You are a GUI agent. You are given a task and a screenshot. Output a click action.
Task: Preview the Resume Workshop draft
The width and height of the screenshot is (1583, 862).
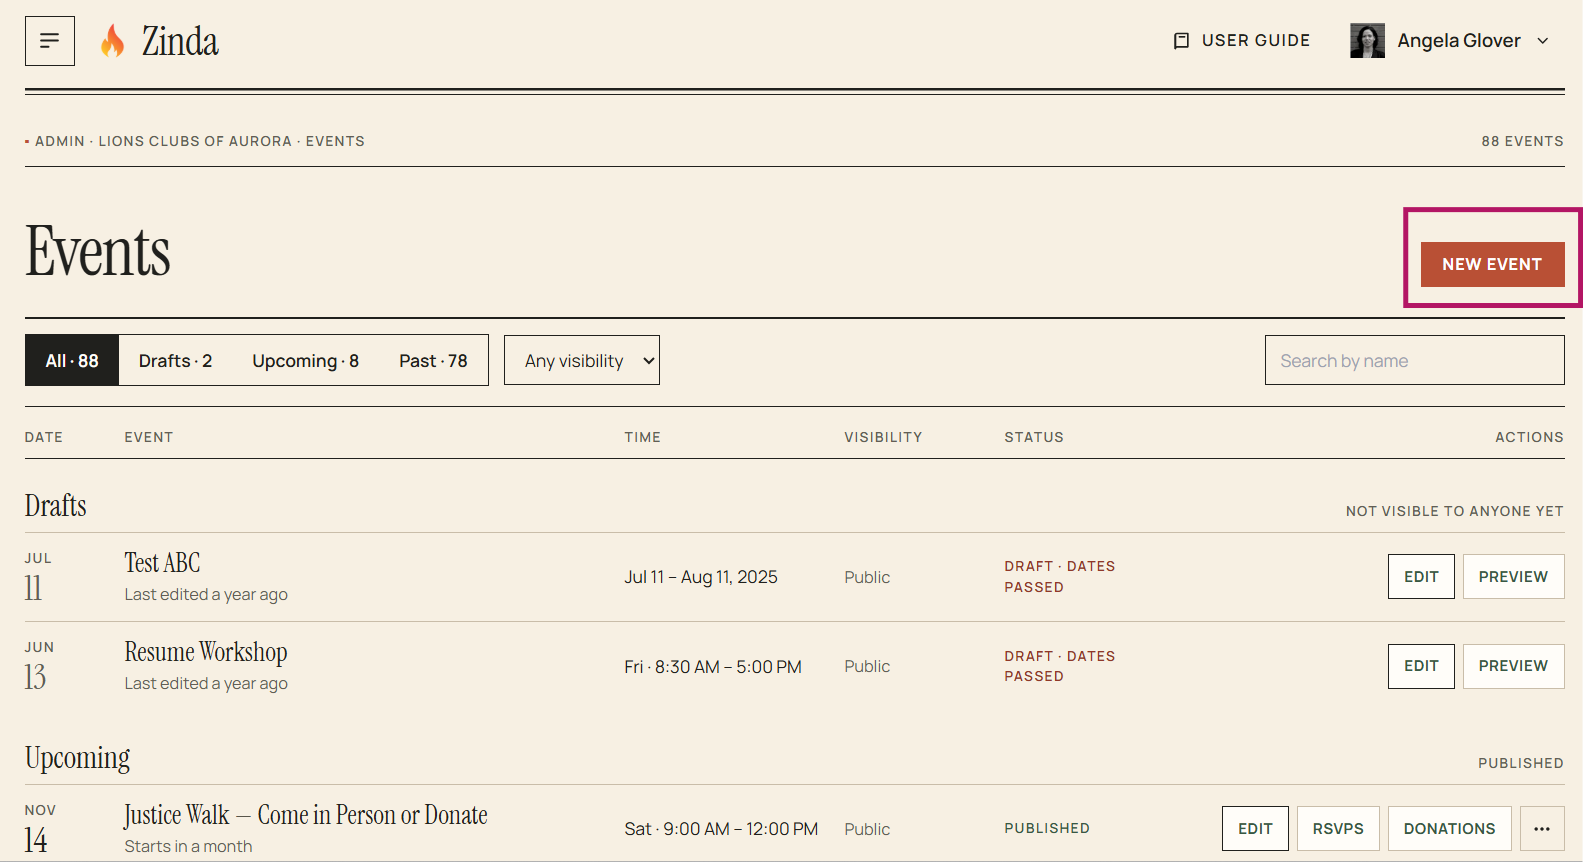pos(1513,666)
